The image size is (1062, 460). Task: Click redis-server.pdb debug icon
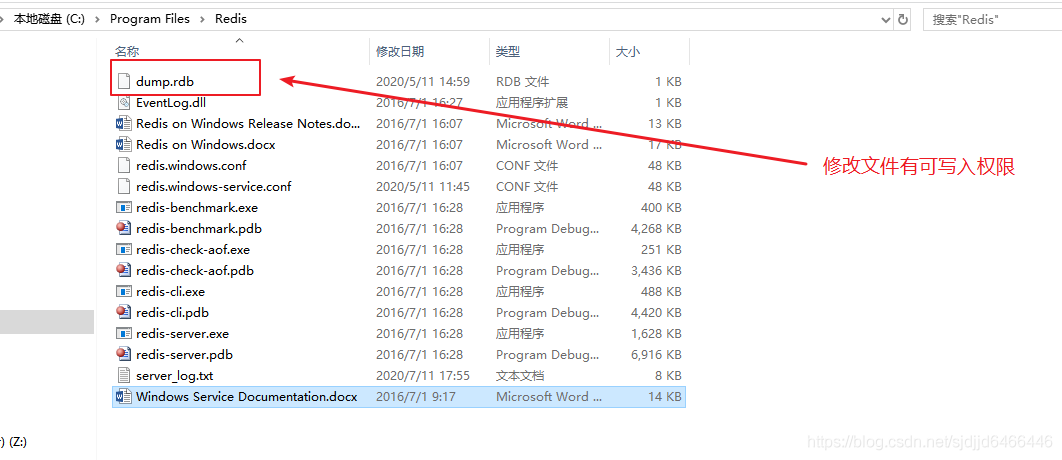click(123, 354)
